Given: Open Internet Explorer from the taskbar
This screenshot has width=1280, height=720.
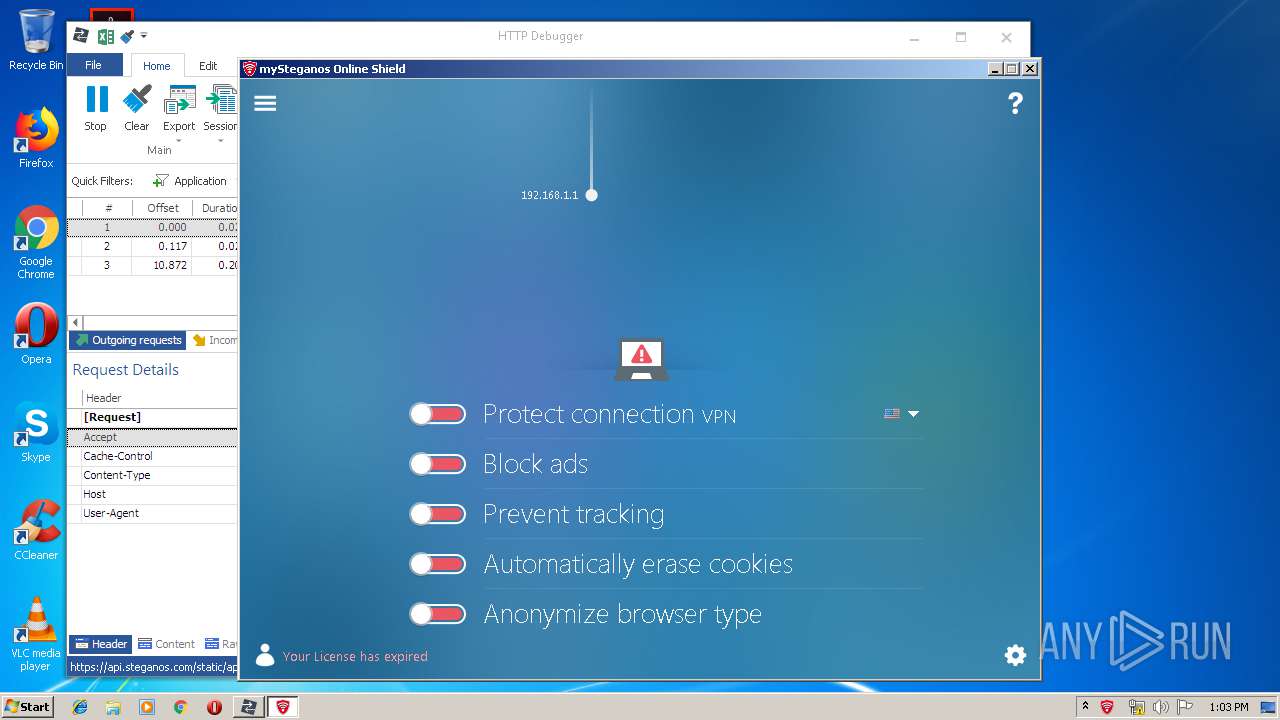Looking at the screenshot, I should coord(80,707).
